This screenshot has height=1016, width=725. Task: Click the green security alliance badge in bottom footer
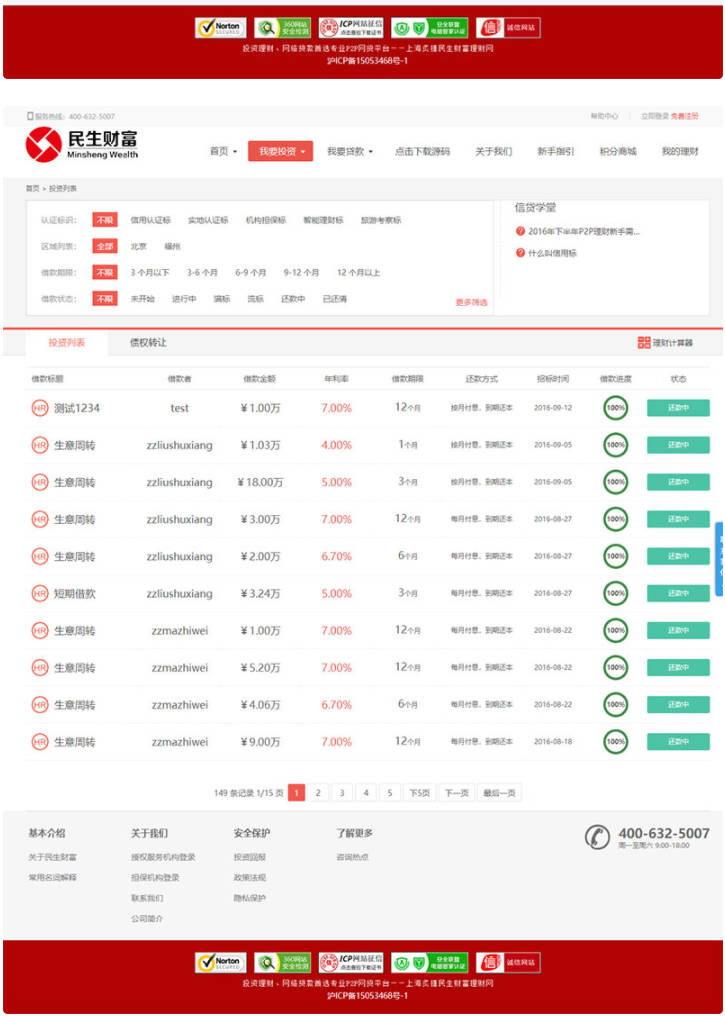tap(430, 962)
